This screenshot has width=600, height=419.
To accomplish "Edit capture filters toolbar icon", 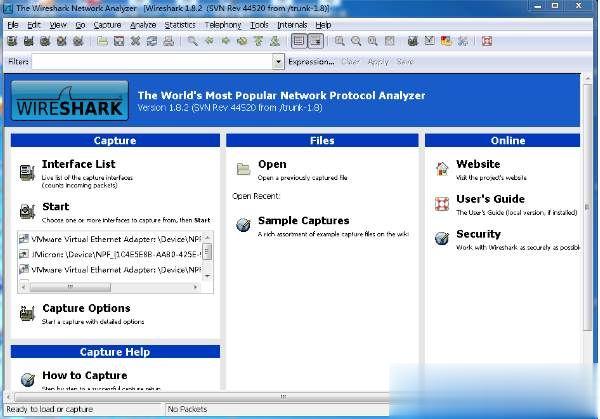I will click(413, 41).
